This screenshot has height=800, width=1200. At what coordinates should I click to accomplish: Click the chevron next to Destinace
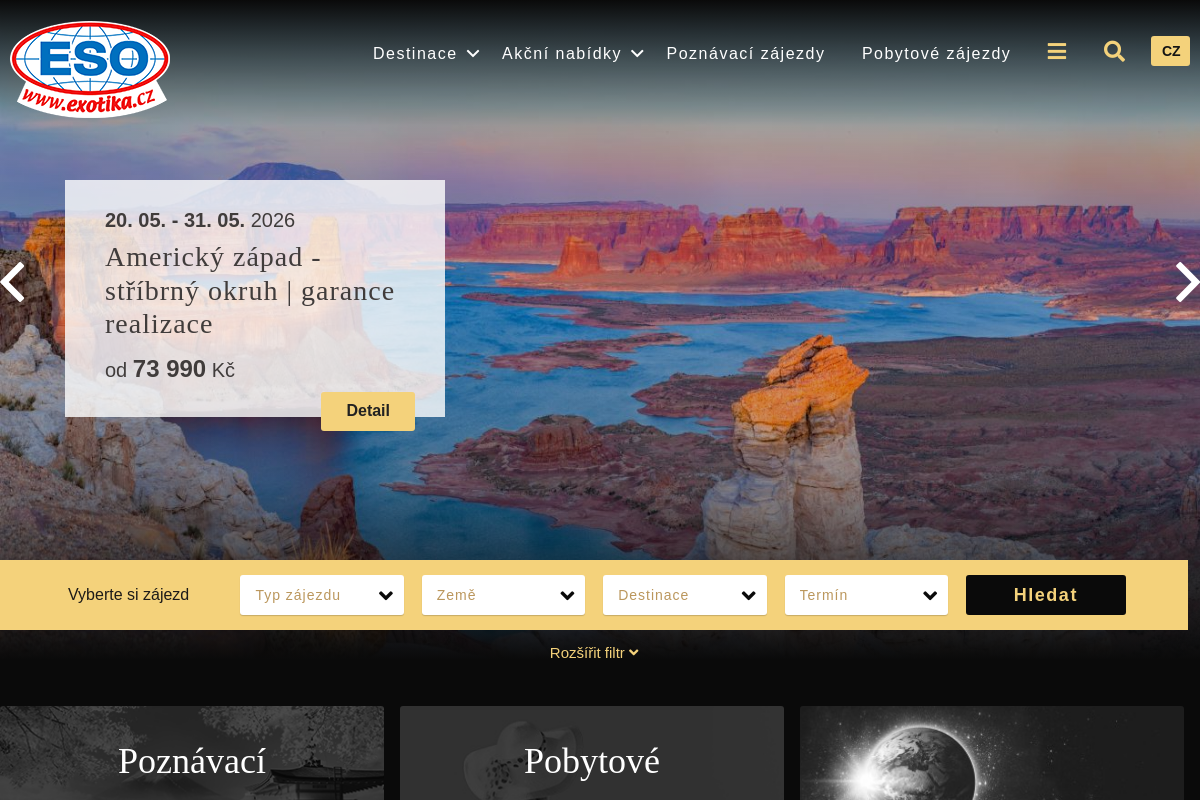coord(472,55)
